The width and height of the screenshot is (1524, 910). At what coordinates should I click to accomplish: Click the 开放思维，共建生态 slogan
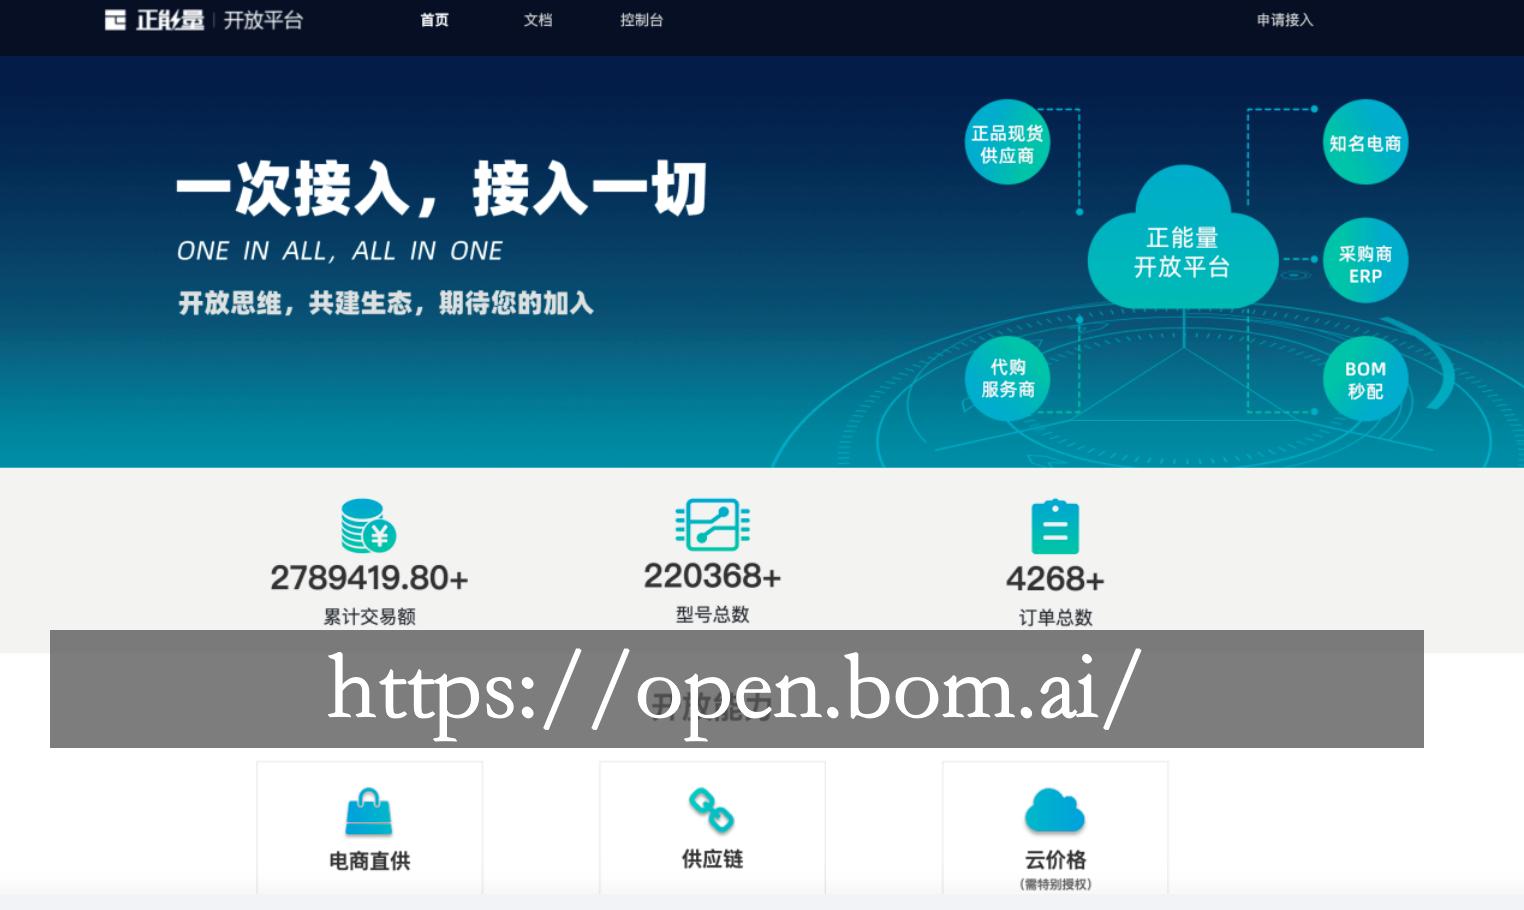pyautogui.click(x=385, y=303)
